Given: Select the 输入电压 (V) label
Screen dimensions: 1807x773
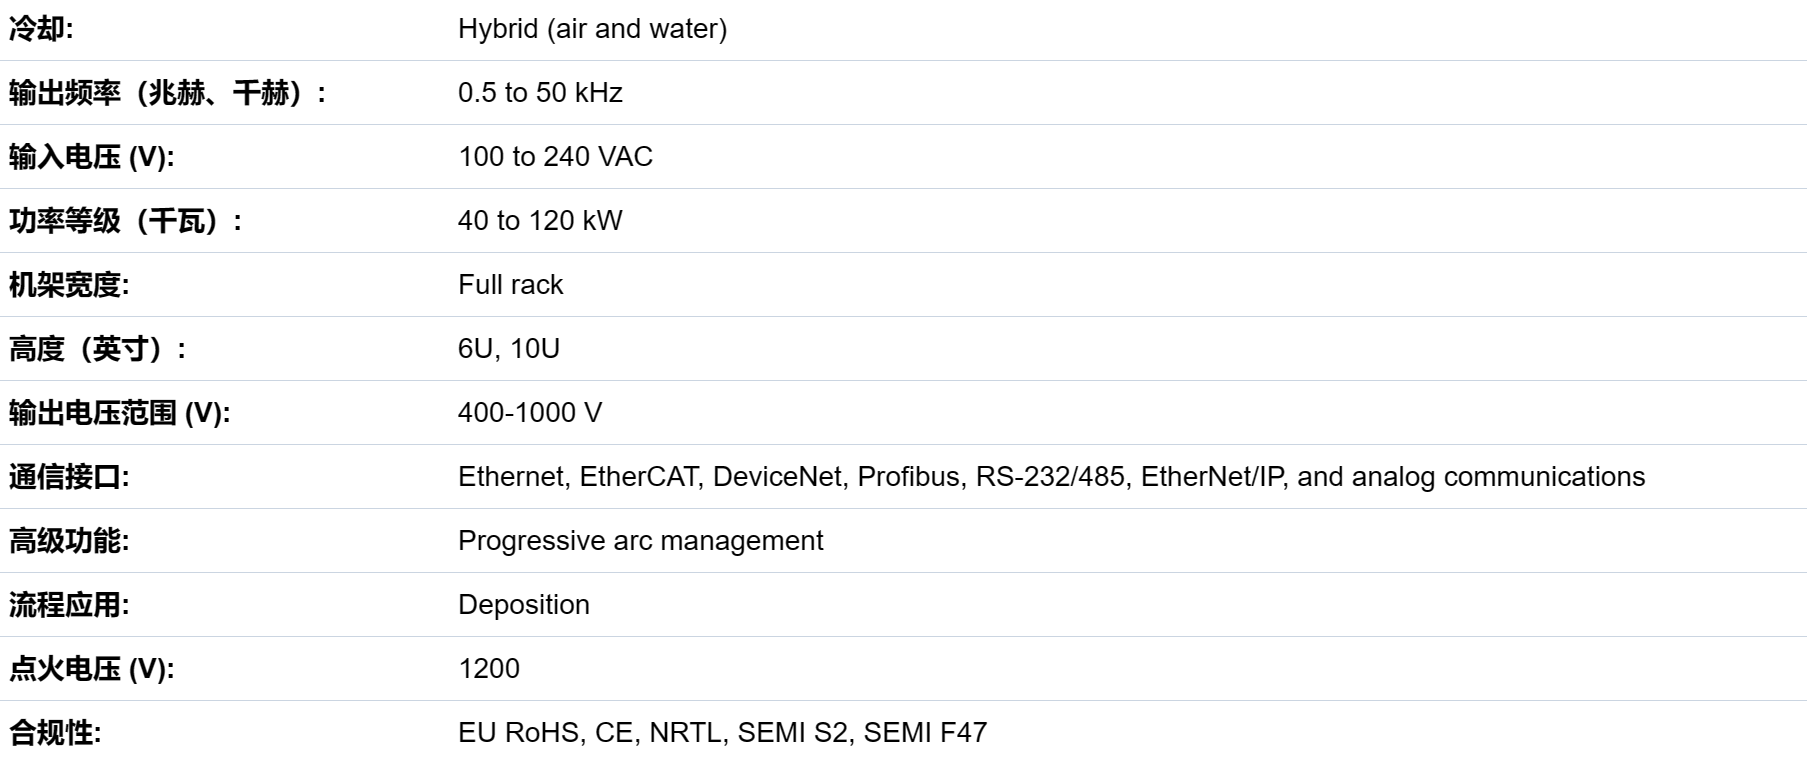Looking at the screenshot, I should [91, 157].
